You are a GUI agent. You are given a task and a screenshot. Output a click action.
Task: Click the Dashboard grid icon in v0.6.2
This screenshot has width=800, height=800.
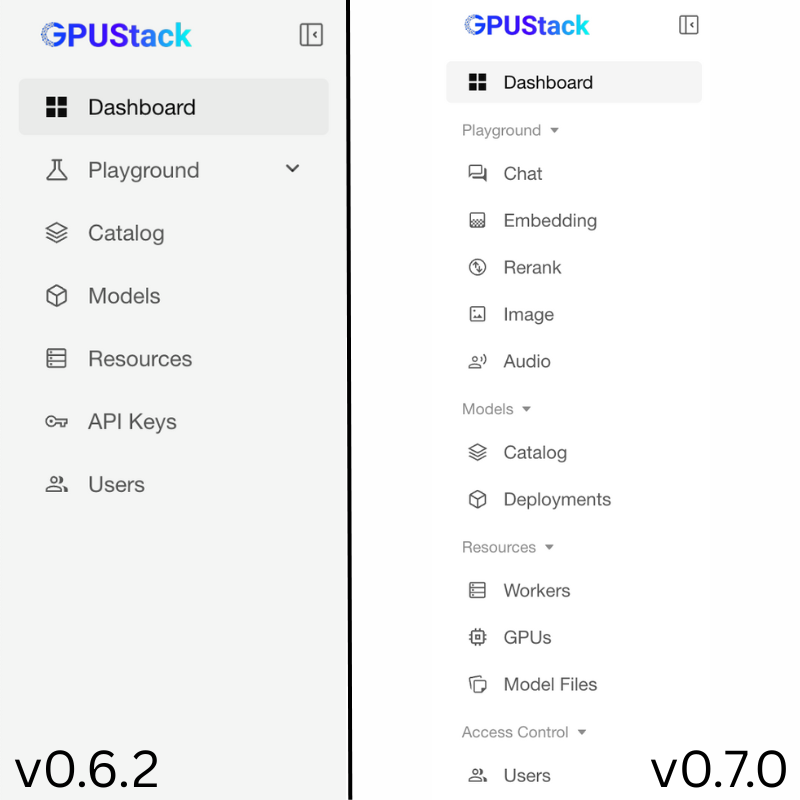(57, 106)
